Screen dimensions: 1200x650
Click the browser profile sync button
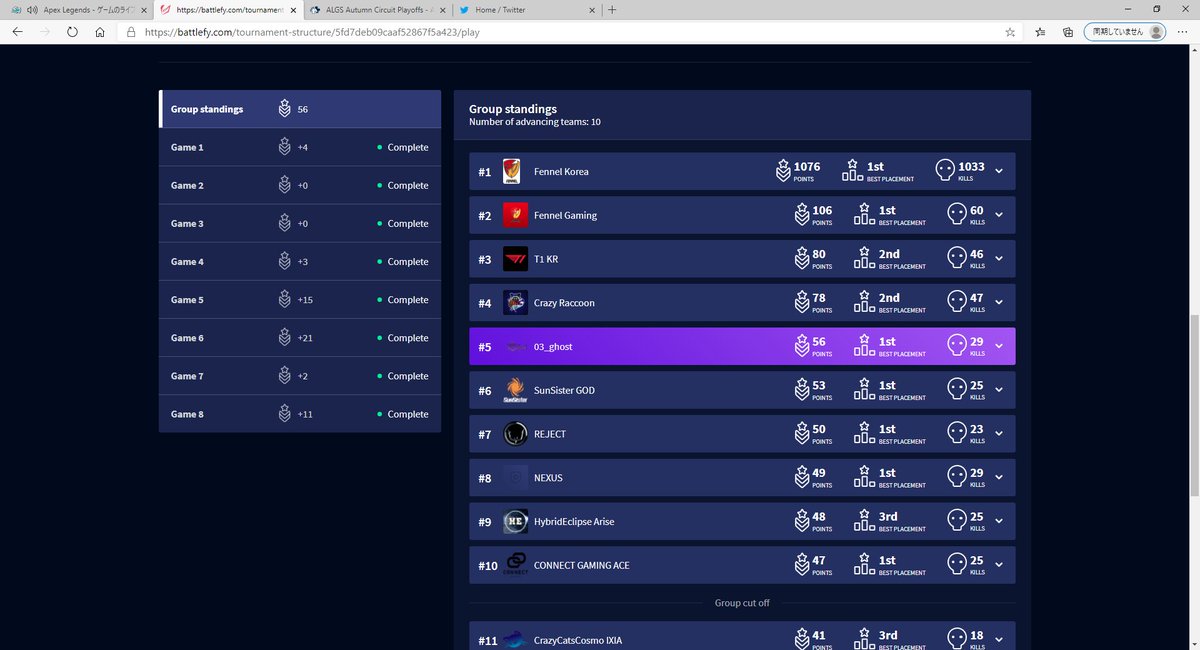point(1126,32)
